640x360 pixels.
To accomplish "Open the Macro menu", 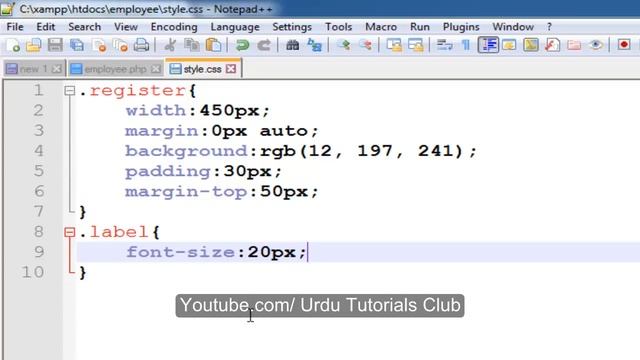I will (x=381, y=27).
